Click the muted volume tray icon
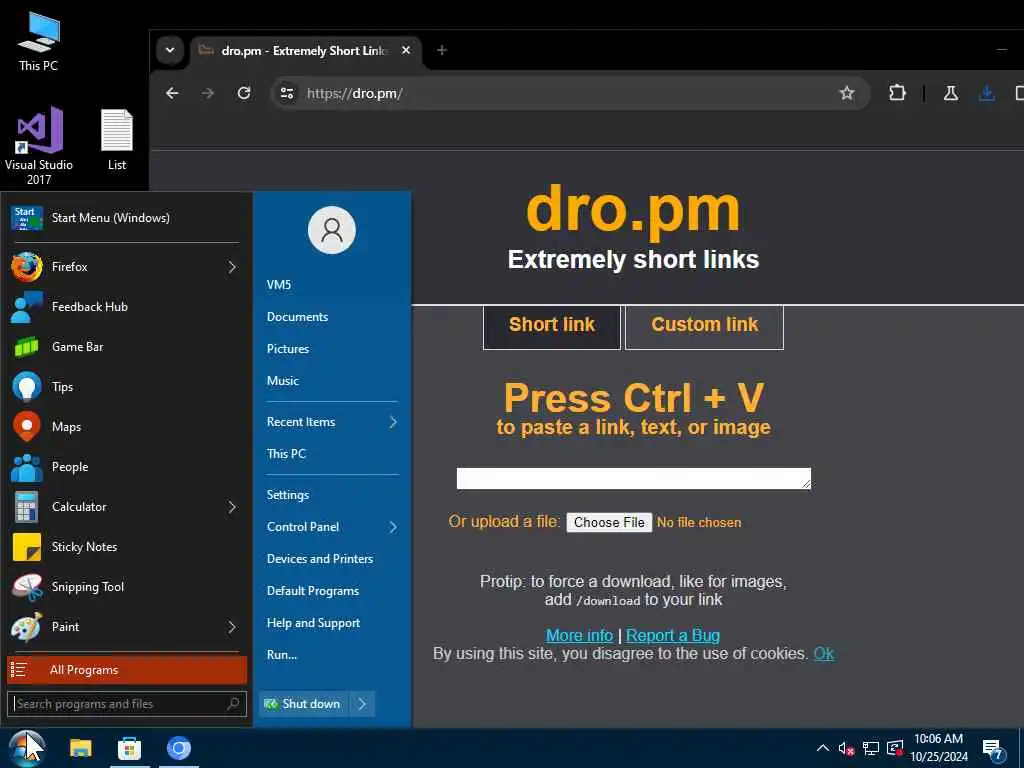 pyautogui.click(x=846, y=748)
